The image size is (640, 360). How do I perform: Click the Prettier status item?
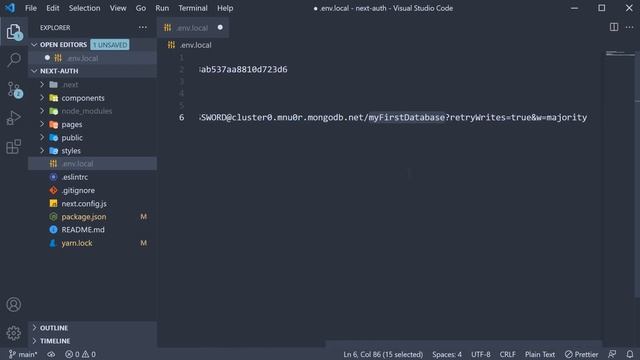coord(582,354)
